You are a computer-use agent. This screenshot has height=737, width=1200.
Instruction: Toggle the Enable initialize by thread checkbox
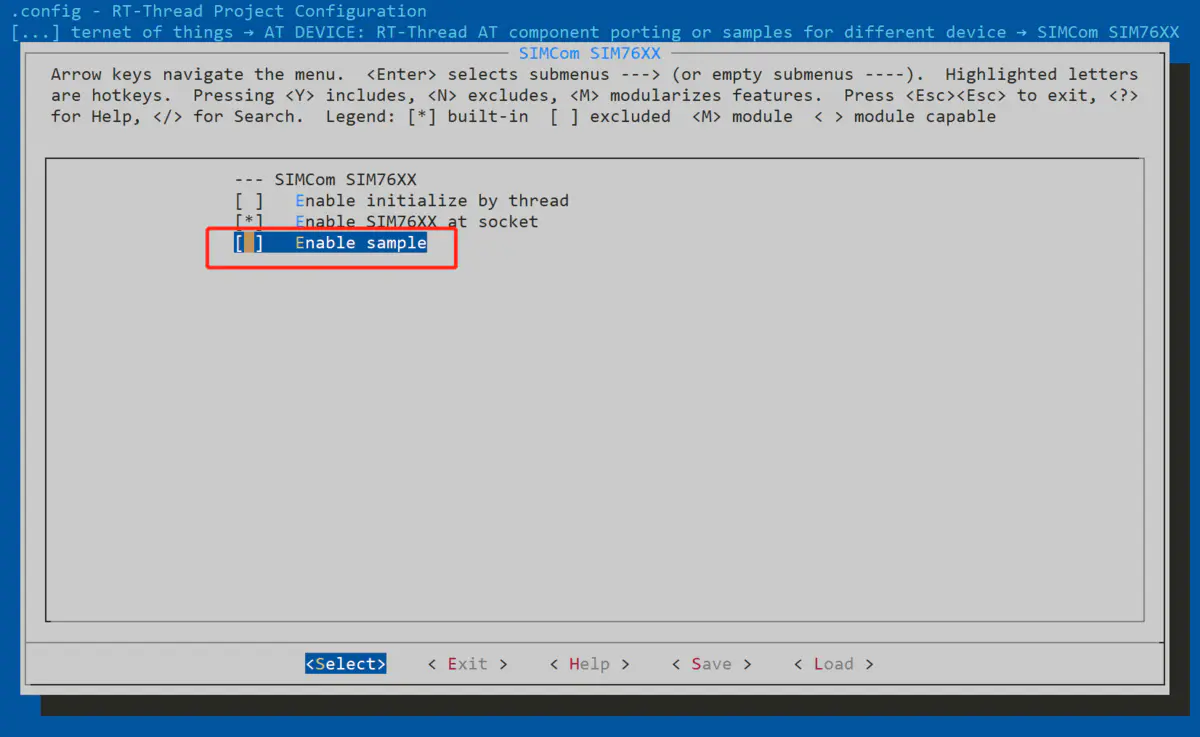tap(249, 201)
